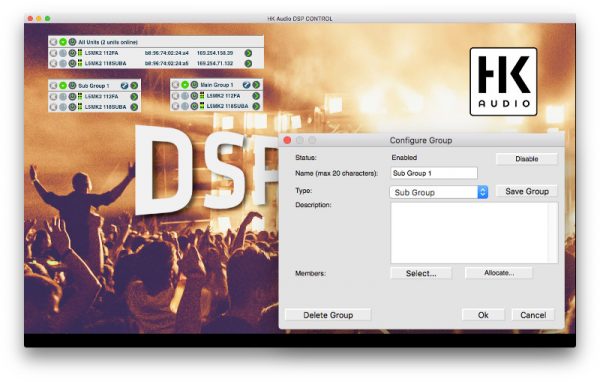
Task: Click green arrow icon on All Units LSMK2 112FA row
Action: point(248,53)
